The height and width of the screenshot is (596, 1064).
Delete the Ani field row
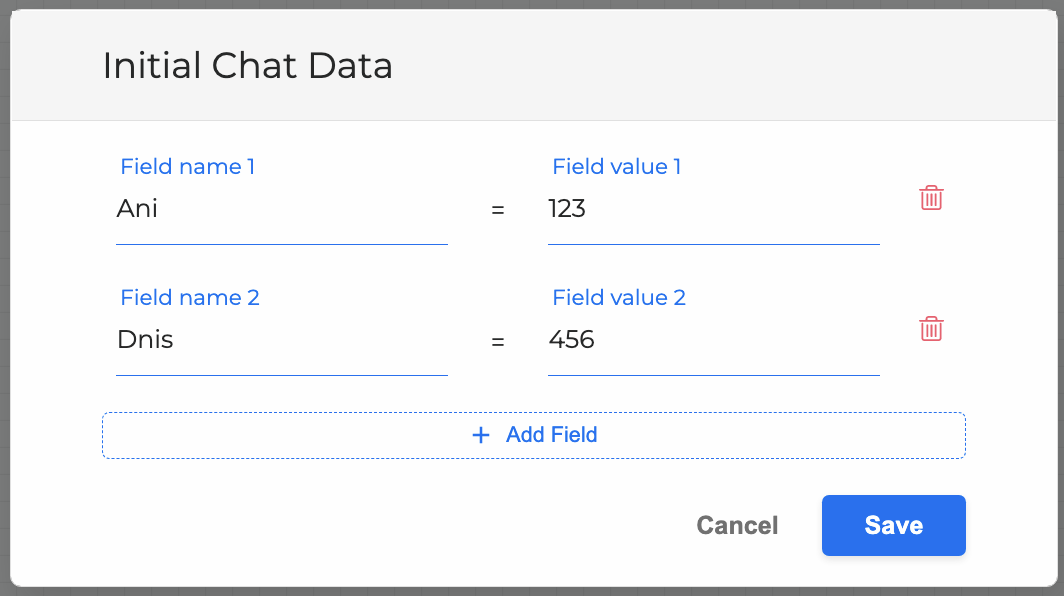pos(931,198)
